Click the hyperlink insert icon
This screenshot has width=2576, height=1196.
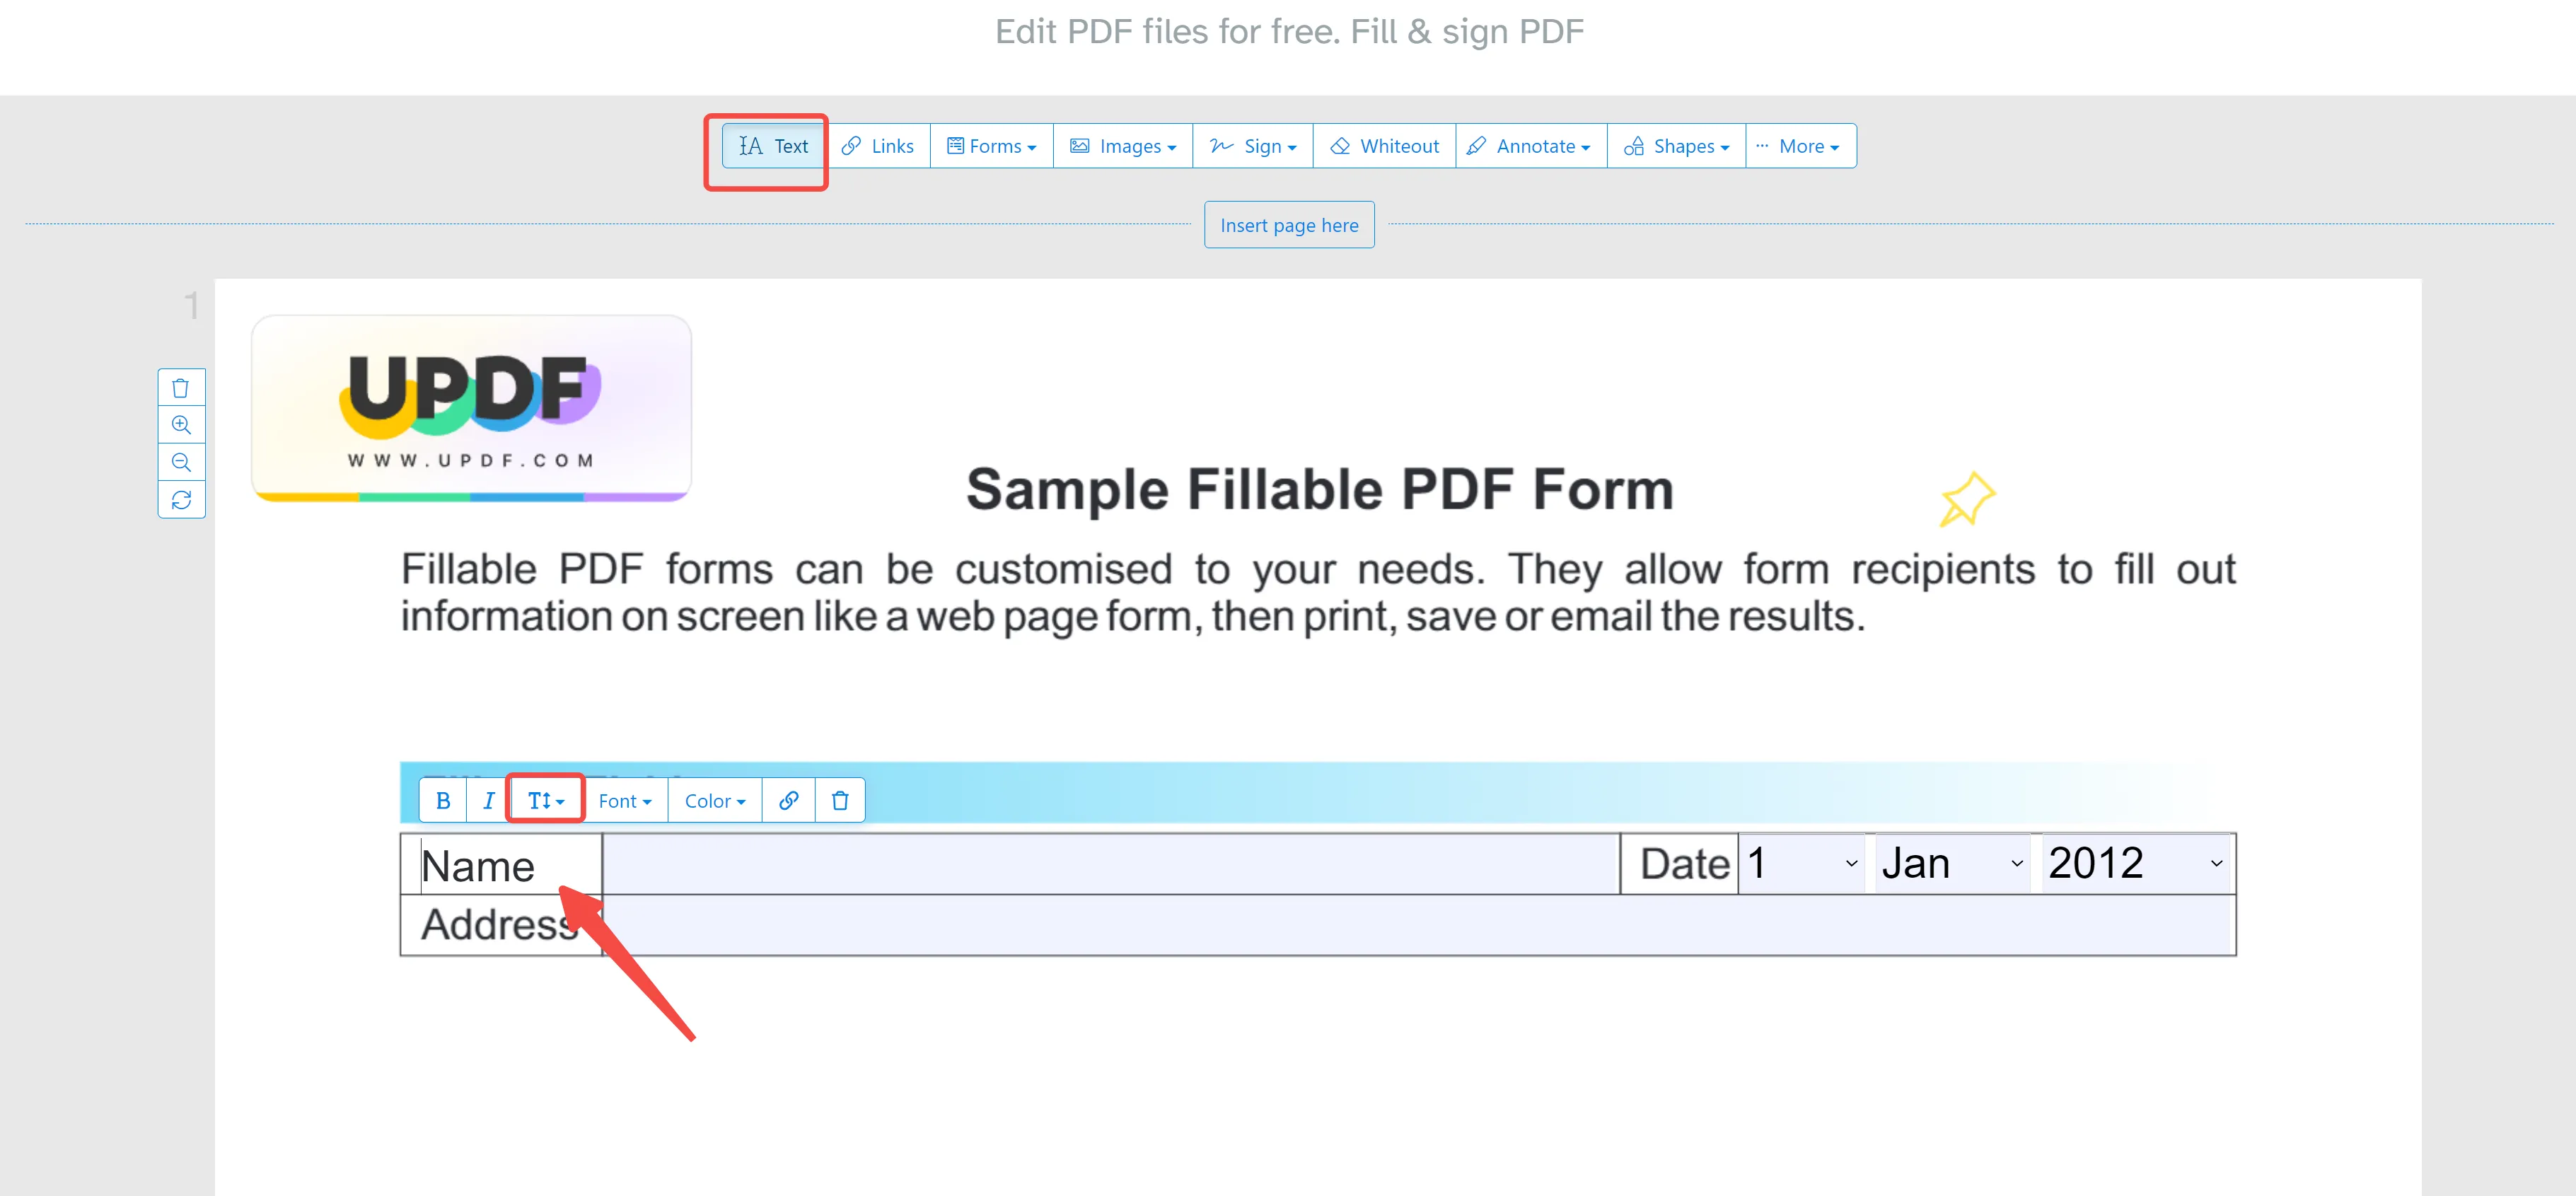click(789, 800)
